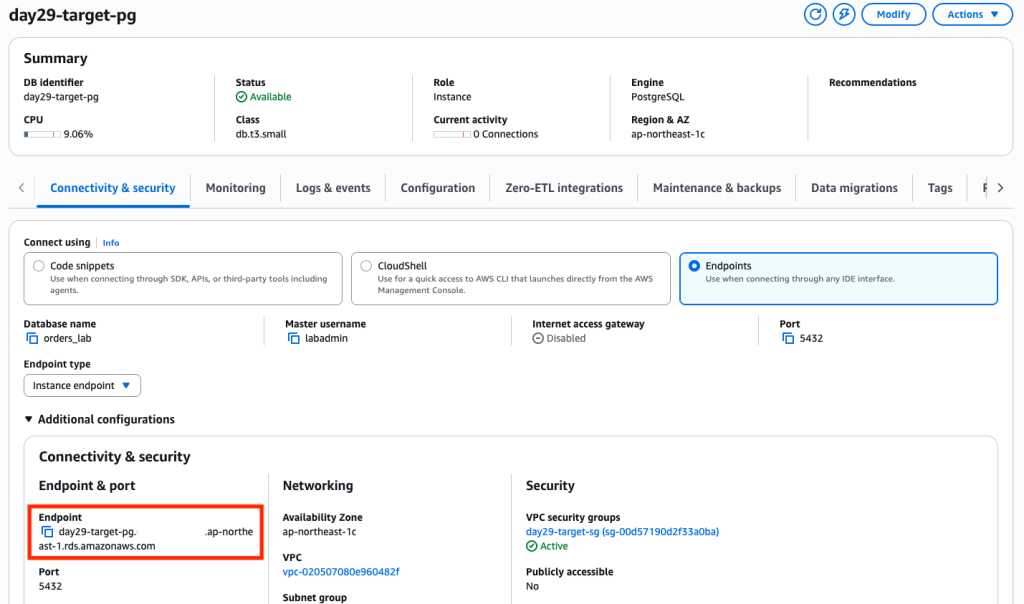Image resolution: width=1024 pixels, height=604 pixels.
Task: Select the Code snippets connection option
Action: coord(39,266)
